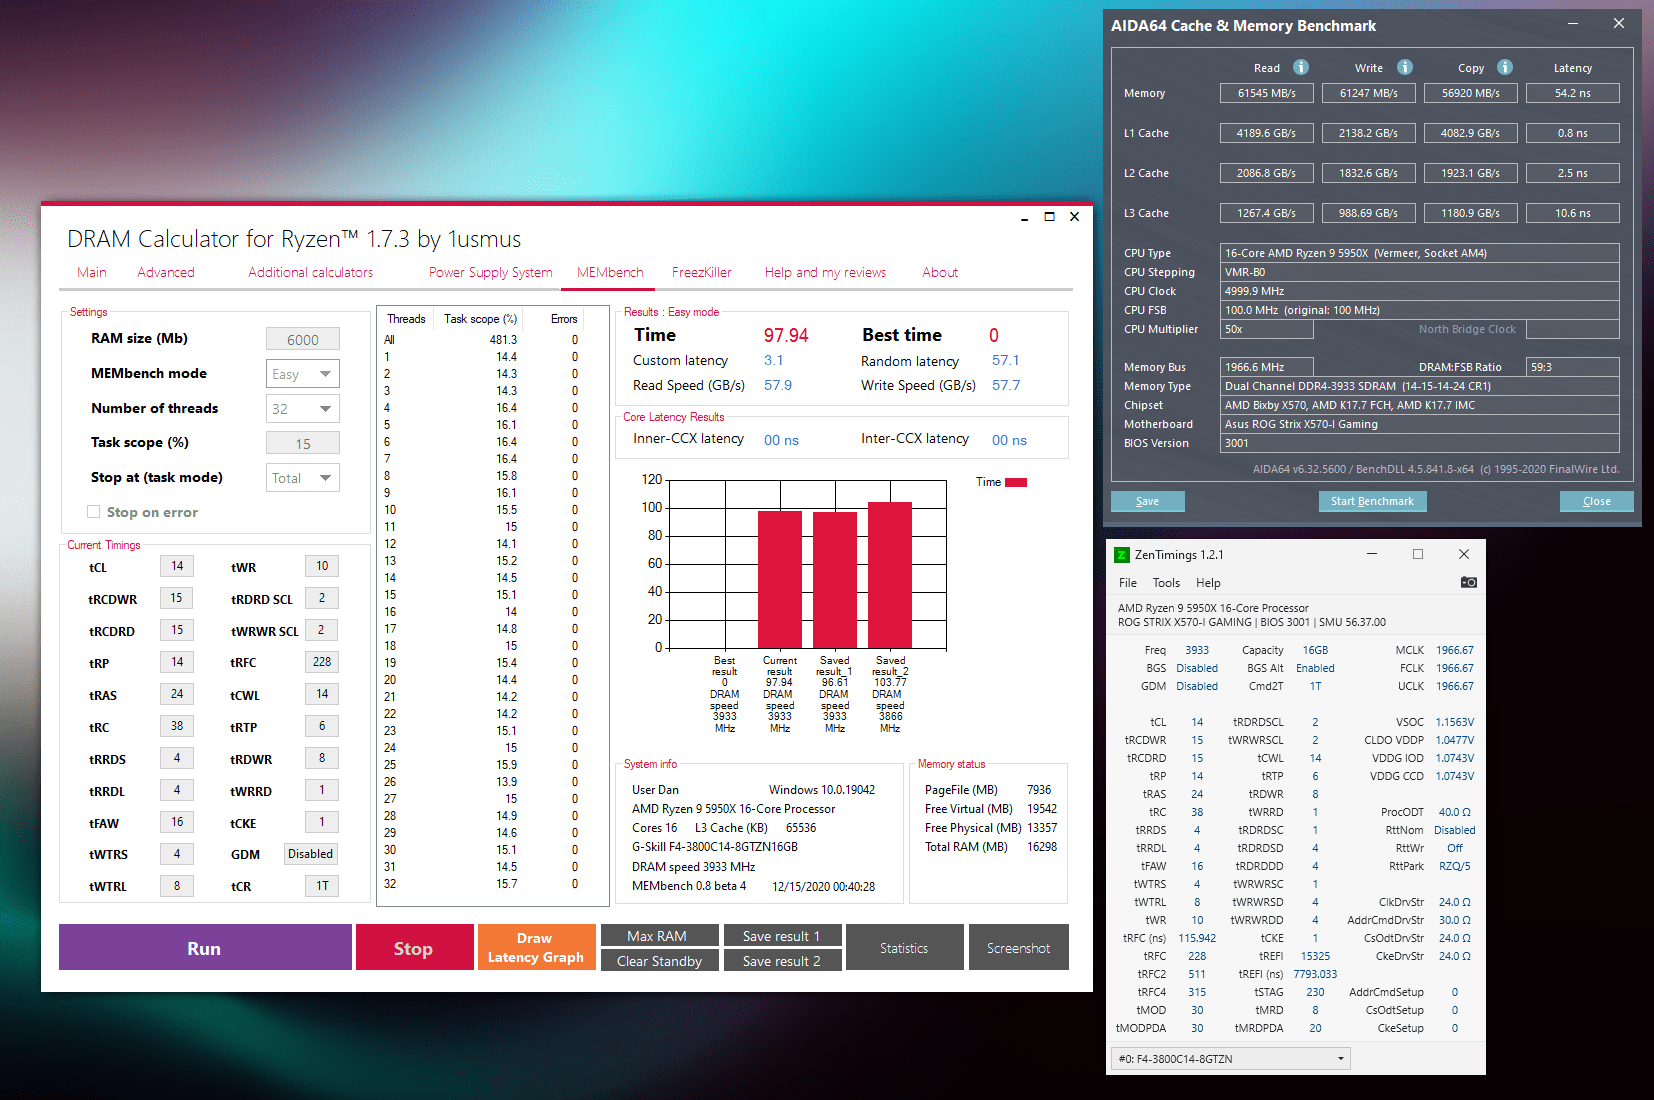Minimize the AIDA64 benchmark window
Screen dimensions: 1654x1100
click(1573, 23)
